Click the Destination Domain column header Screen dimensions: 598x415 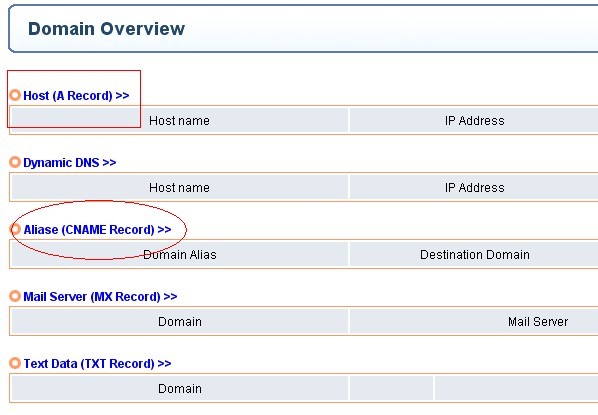[474, 254]
